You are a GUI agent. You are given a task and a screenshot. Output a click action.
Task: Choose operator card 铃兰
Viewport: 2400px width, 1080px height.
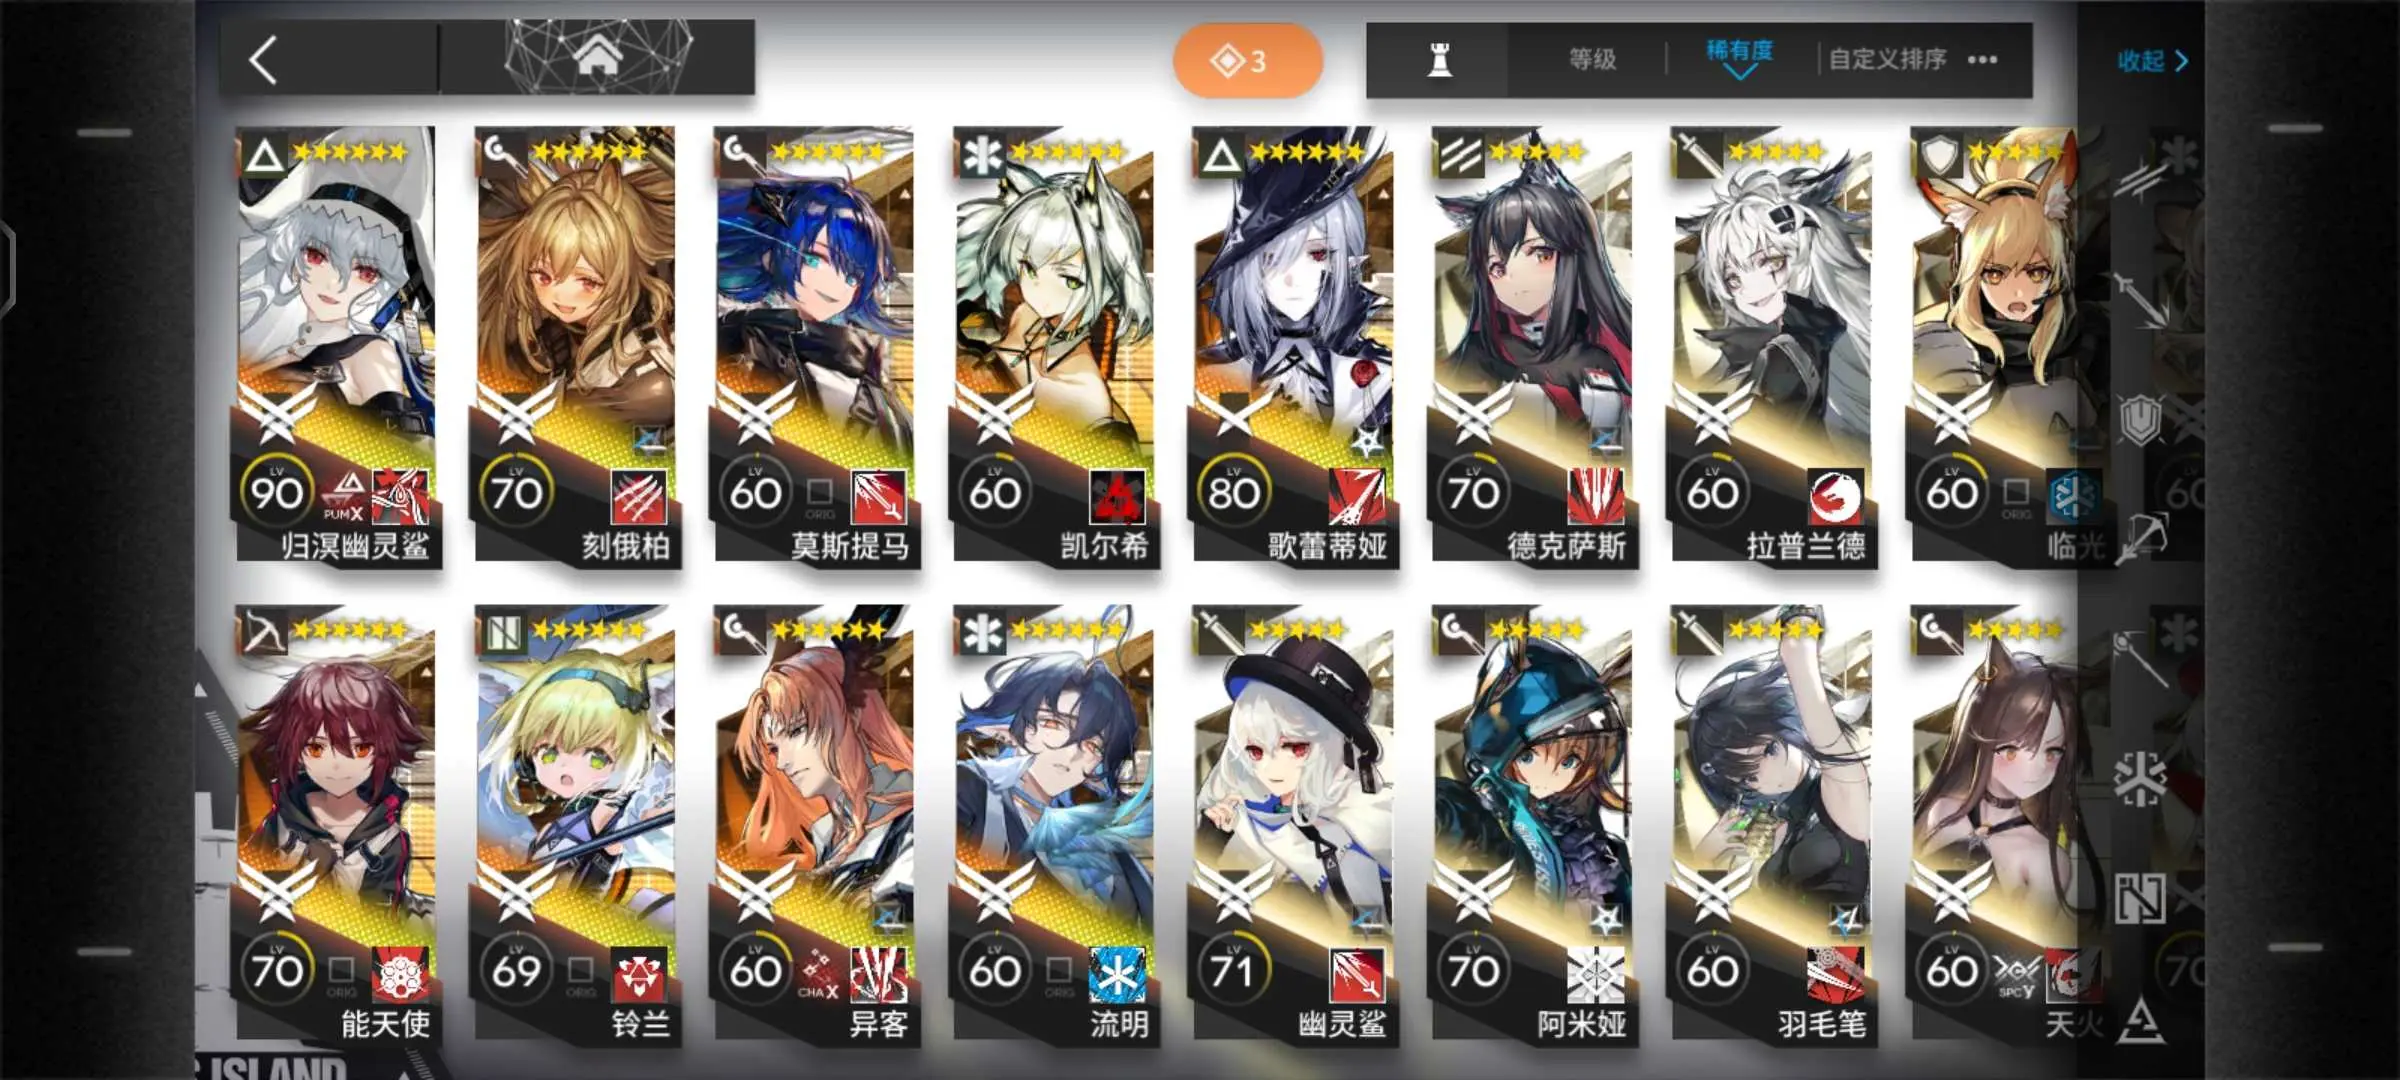(x=576, y=824)
